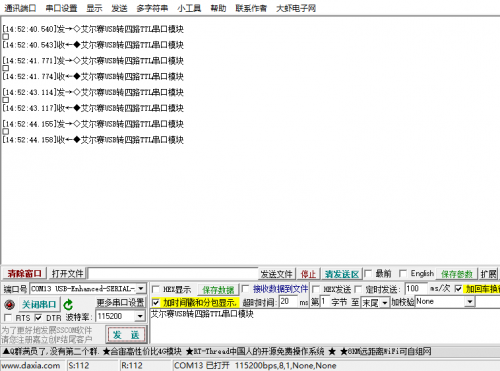Click the 打开文件 button
The height and width of the screenshot is (371, 500).
point(67,274)
